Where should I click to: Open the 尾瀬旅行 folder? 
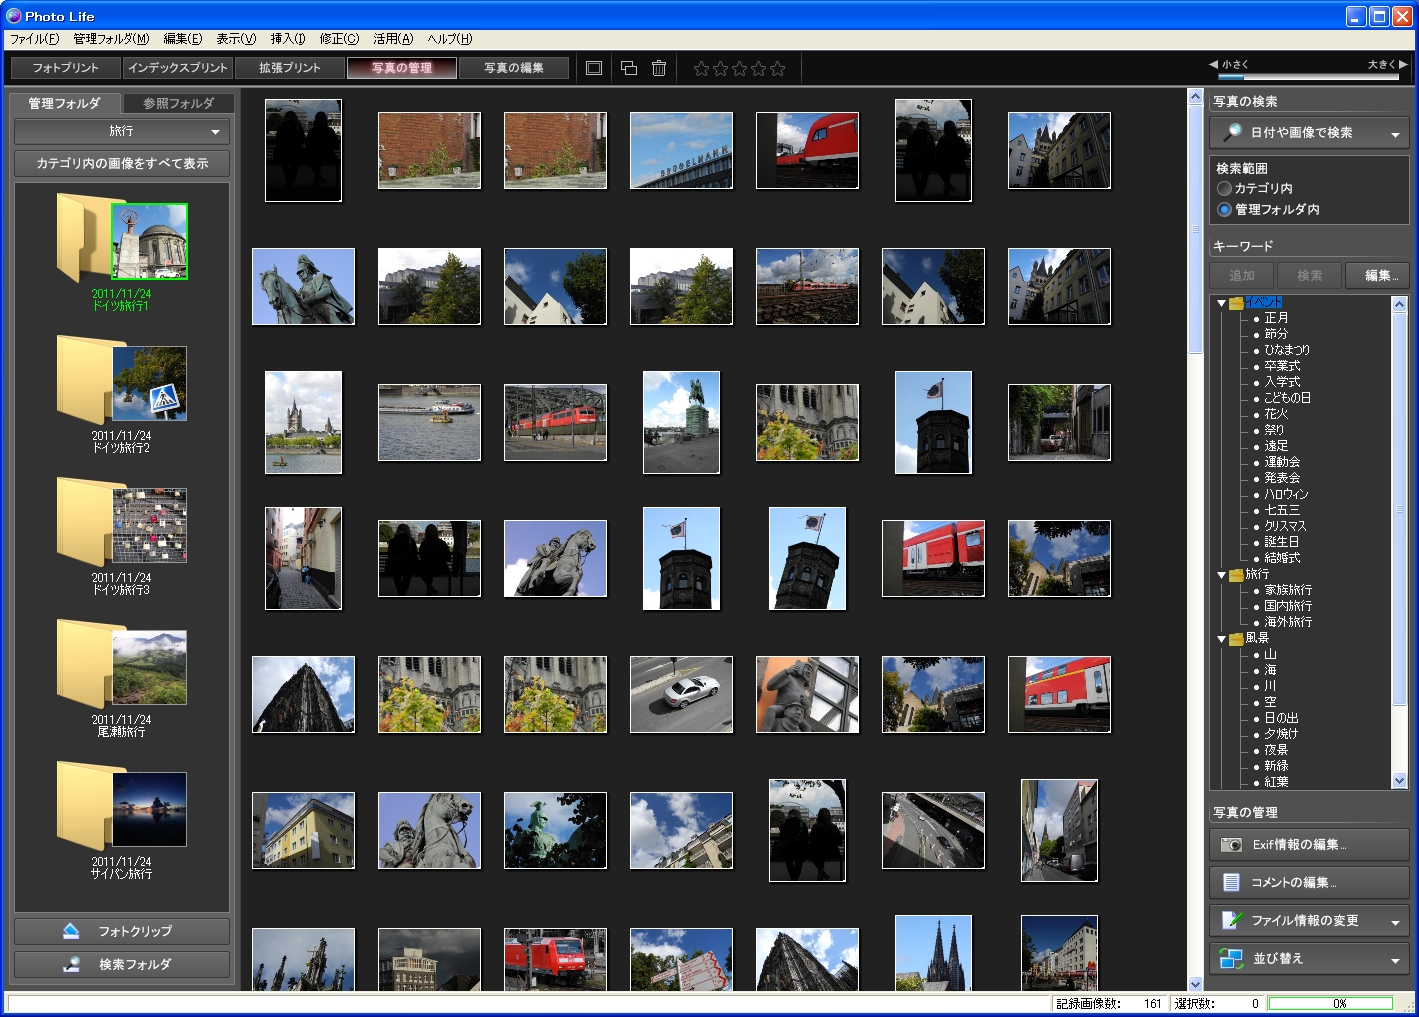click(122, 680)
